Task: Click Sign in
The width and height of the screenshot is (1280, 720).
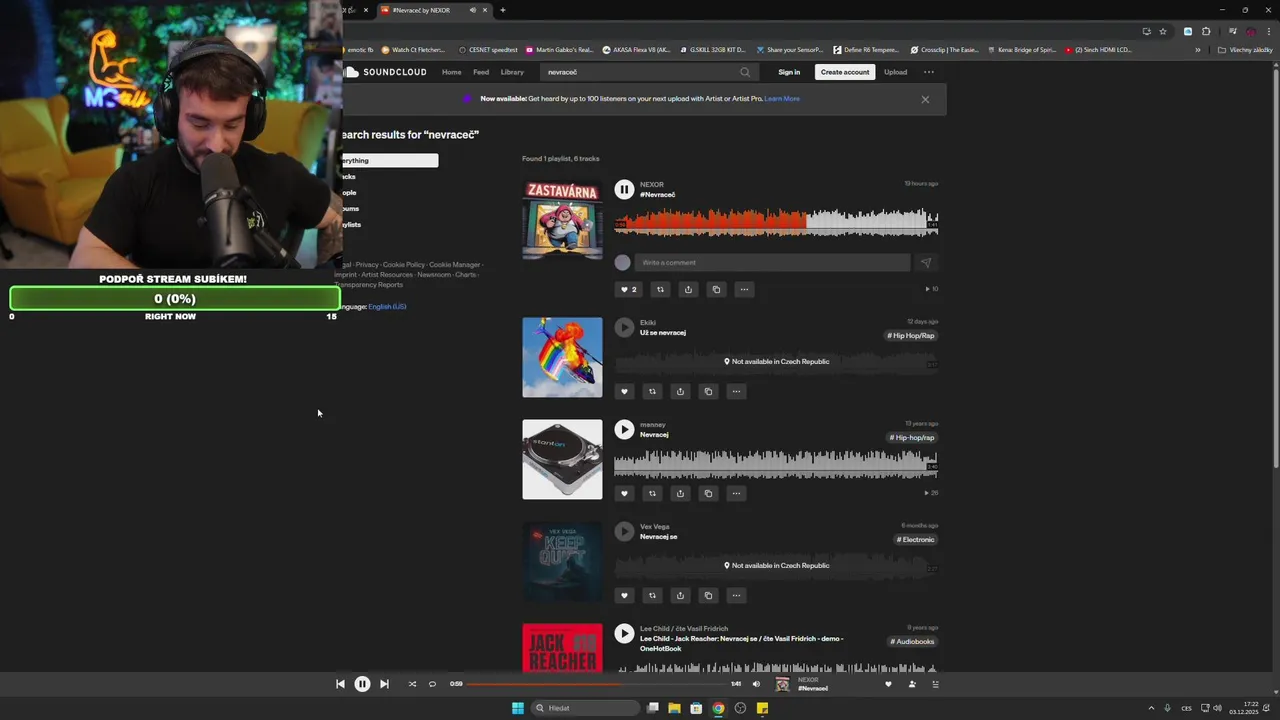Action: tap(789, 72)
